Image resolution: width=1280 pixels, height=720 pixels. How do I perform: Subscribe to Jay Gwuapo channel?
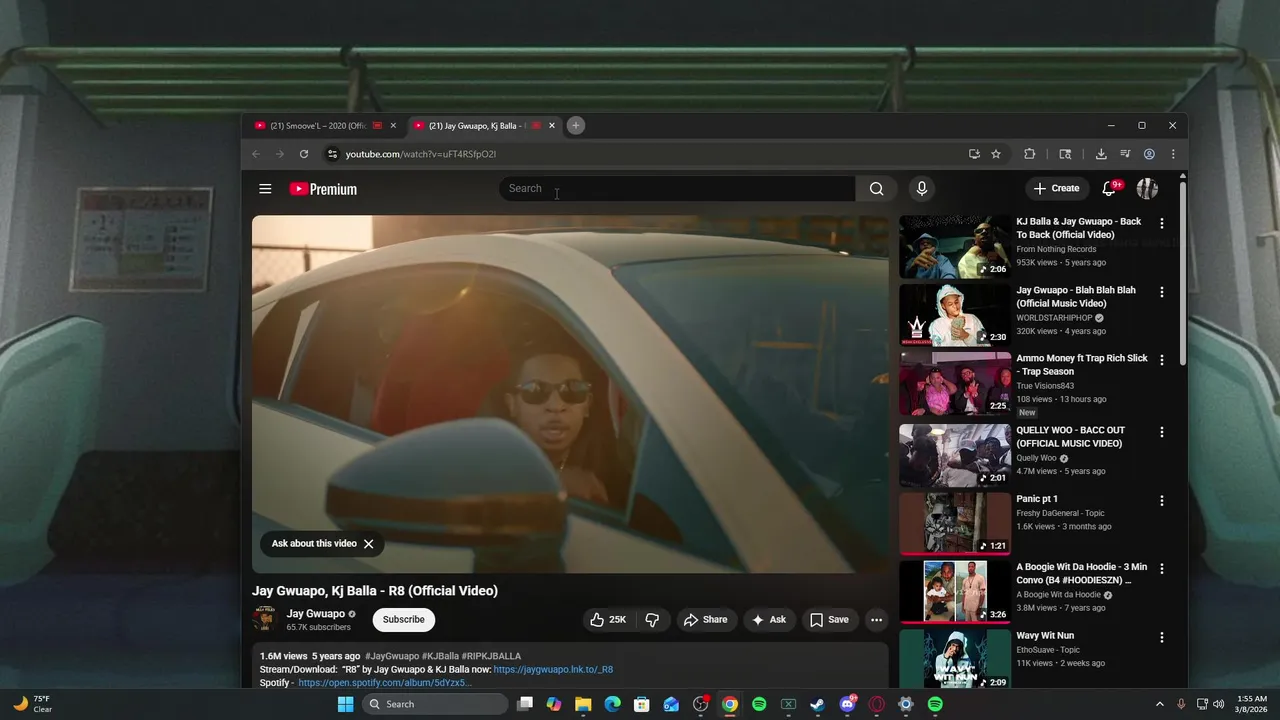(x=404, y=620)
